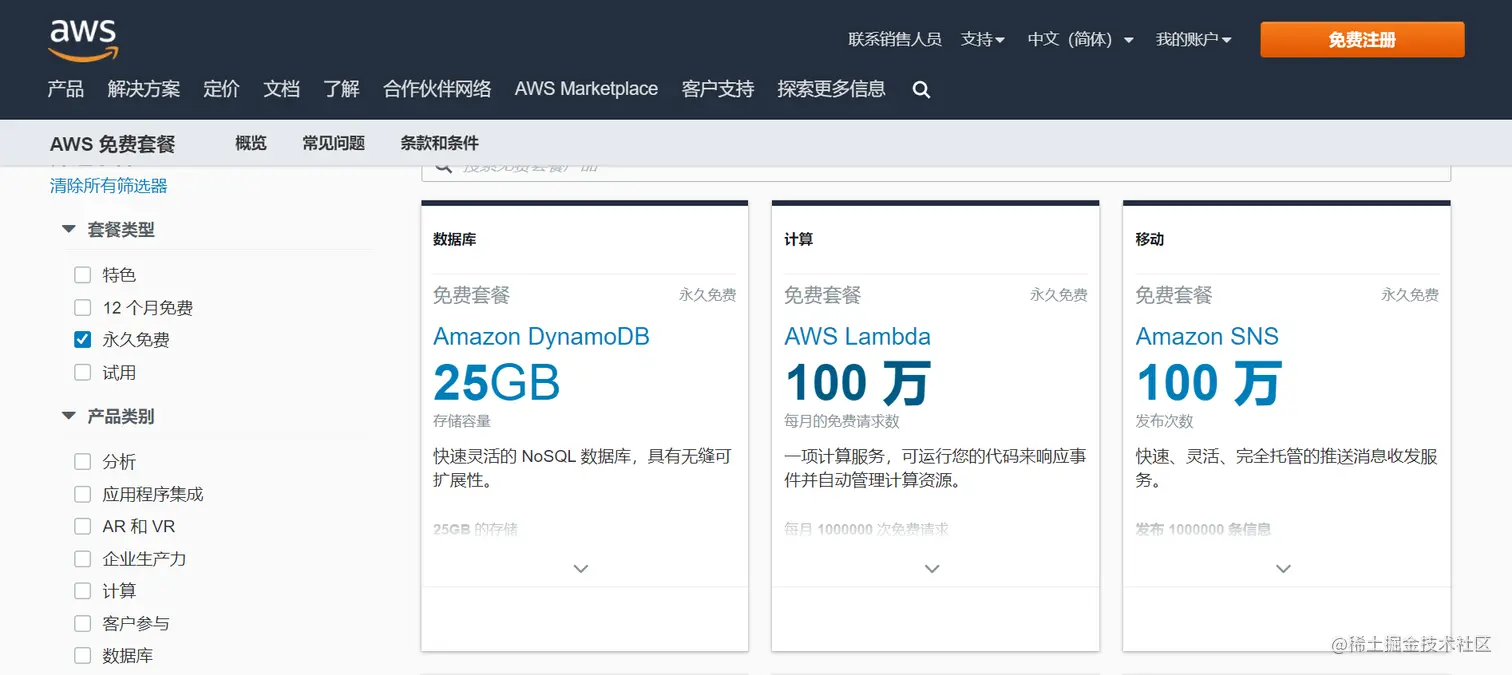The width and height of the screenshot is (1512, 675).
Task: Check the 计算 category checkbox
Action: 83,591
